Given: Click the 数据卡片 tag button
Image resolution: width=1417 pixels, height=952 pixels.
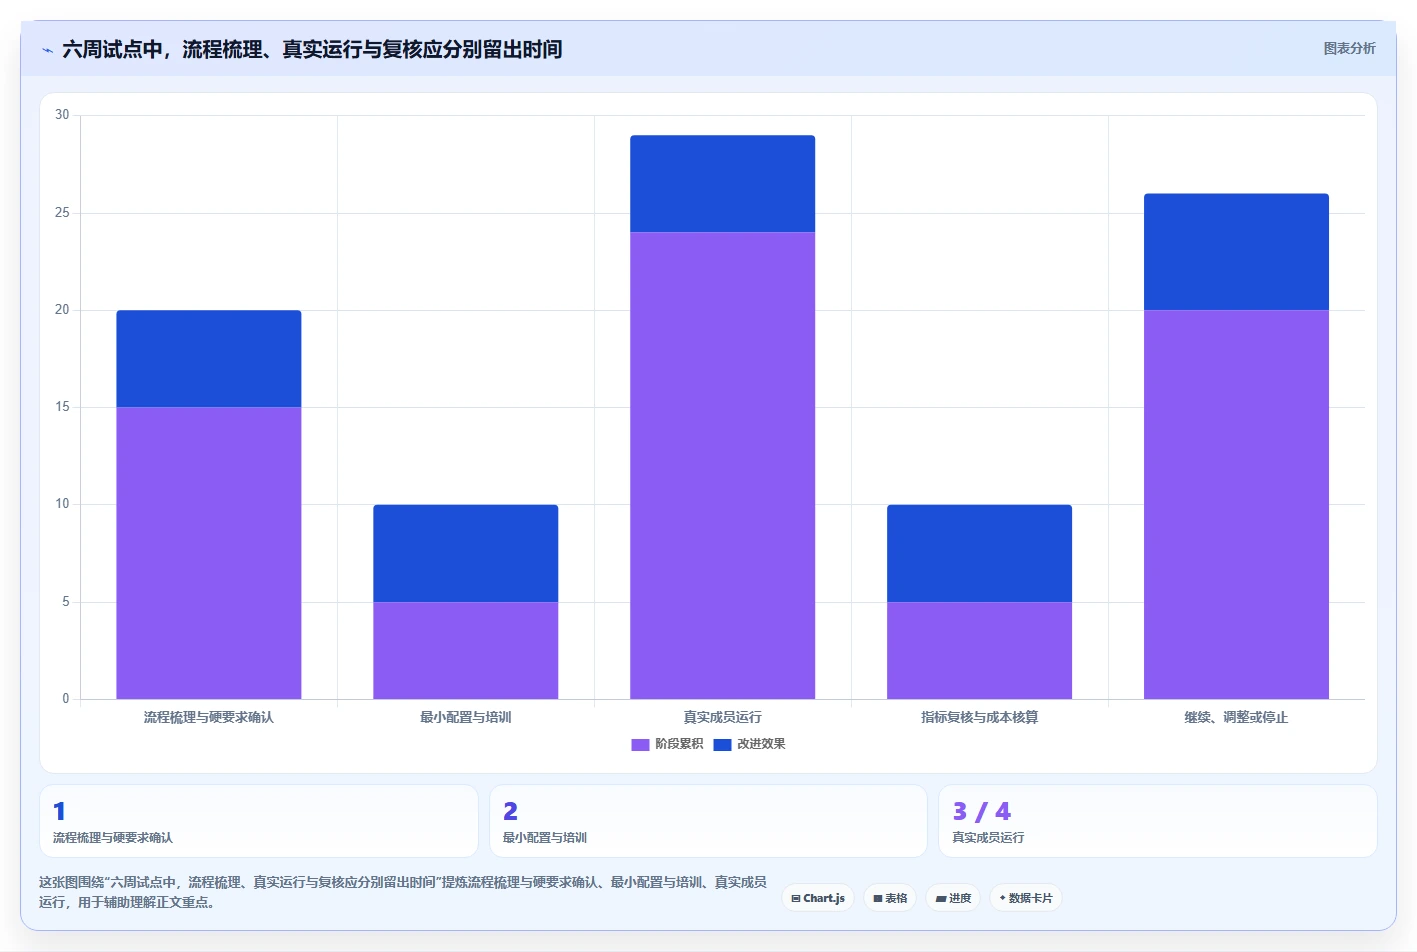Looking at the screenshot, I should [1025, 898].
